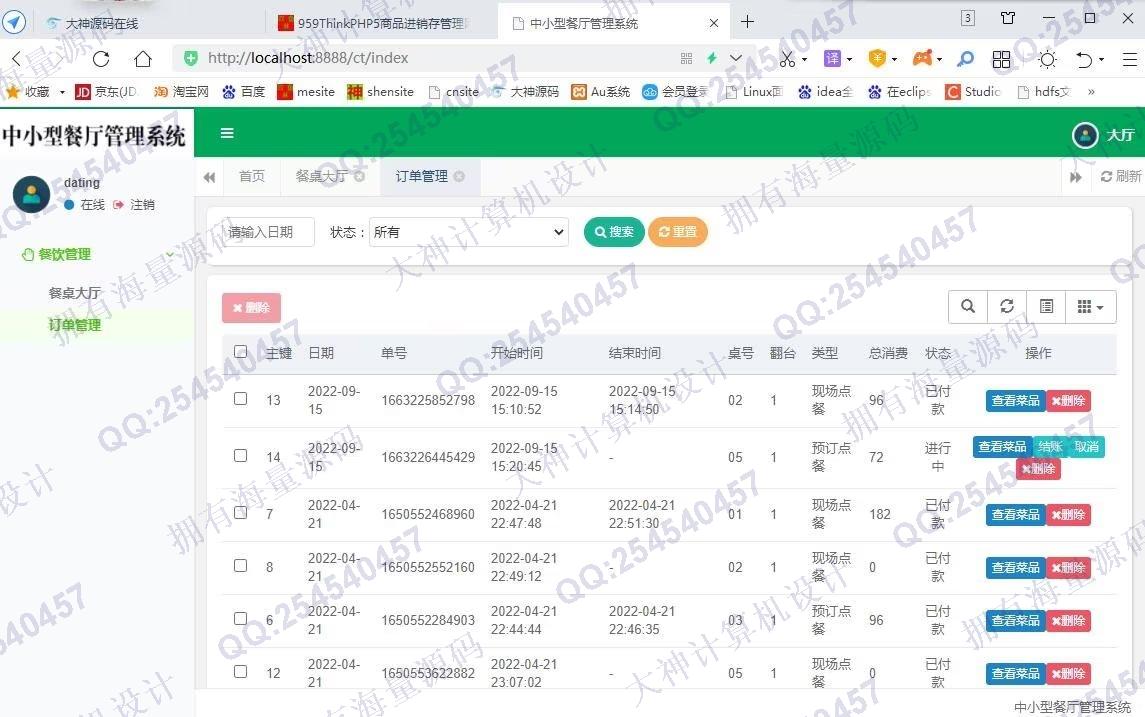Click 查看菜品 for order 13
Screen dimensions: 1145x717
point(1016,401)
